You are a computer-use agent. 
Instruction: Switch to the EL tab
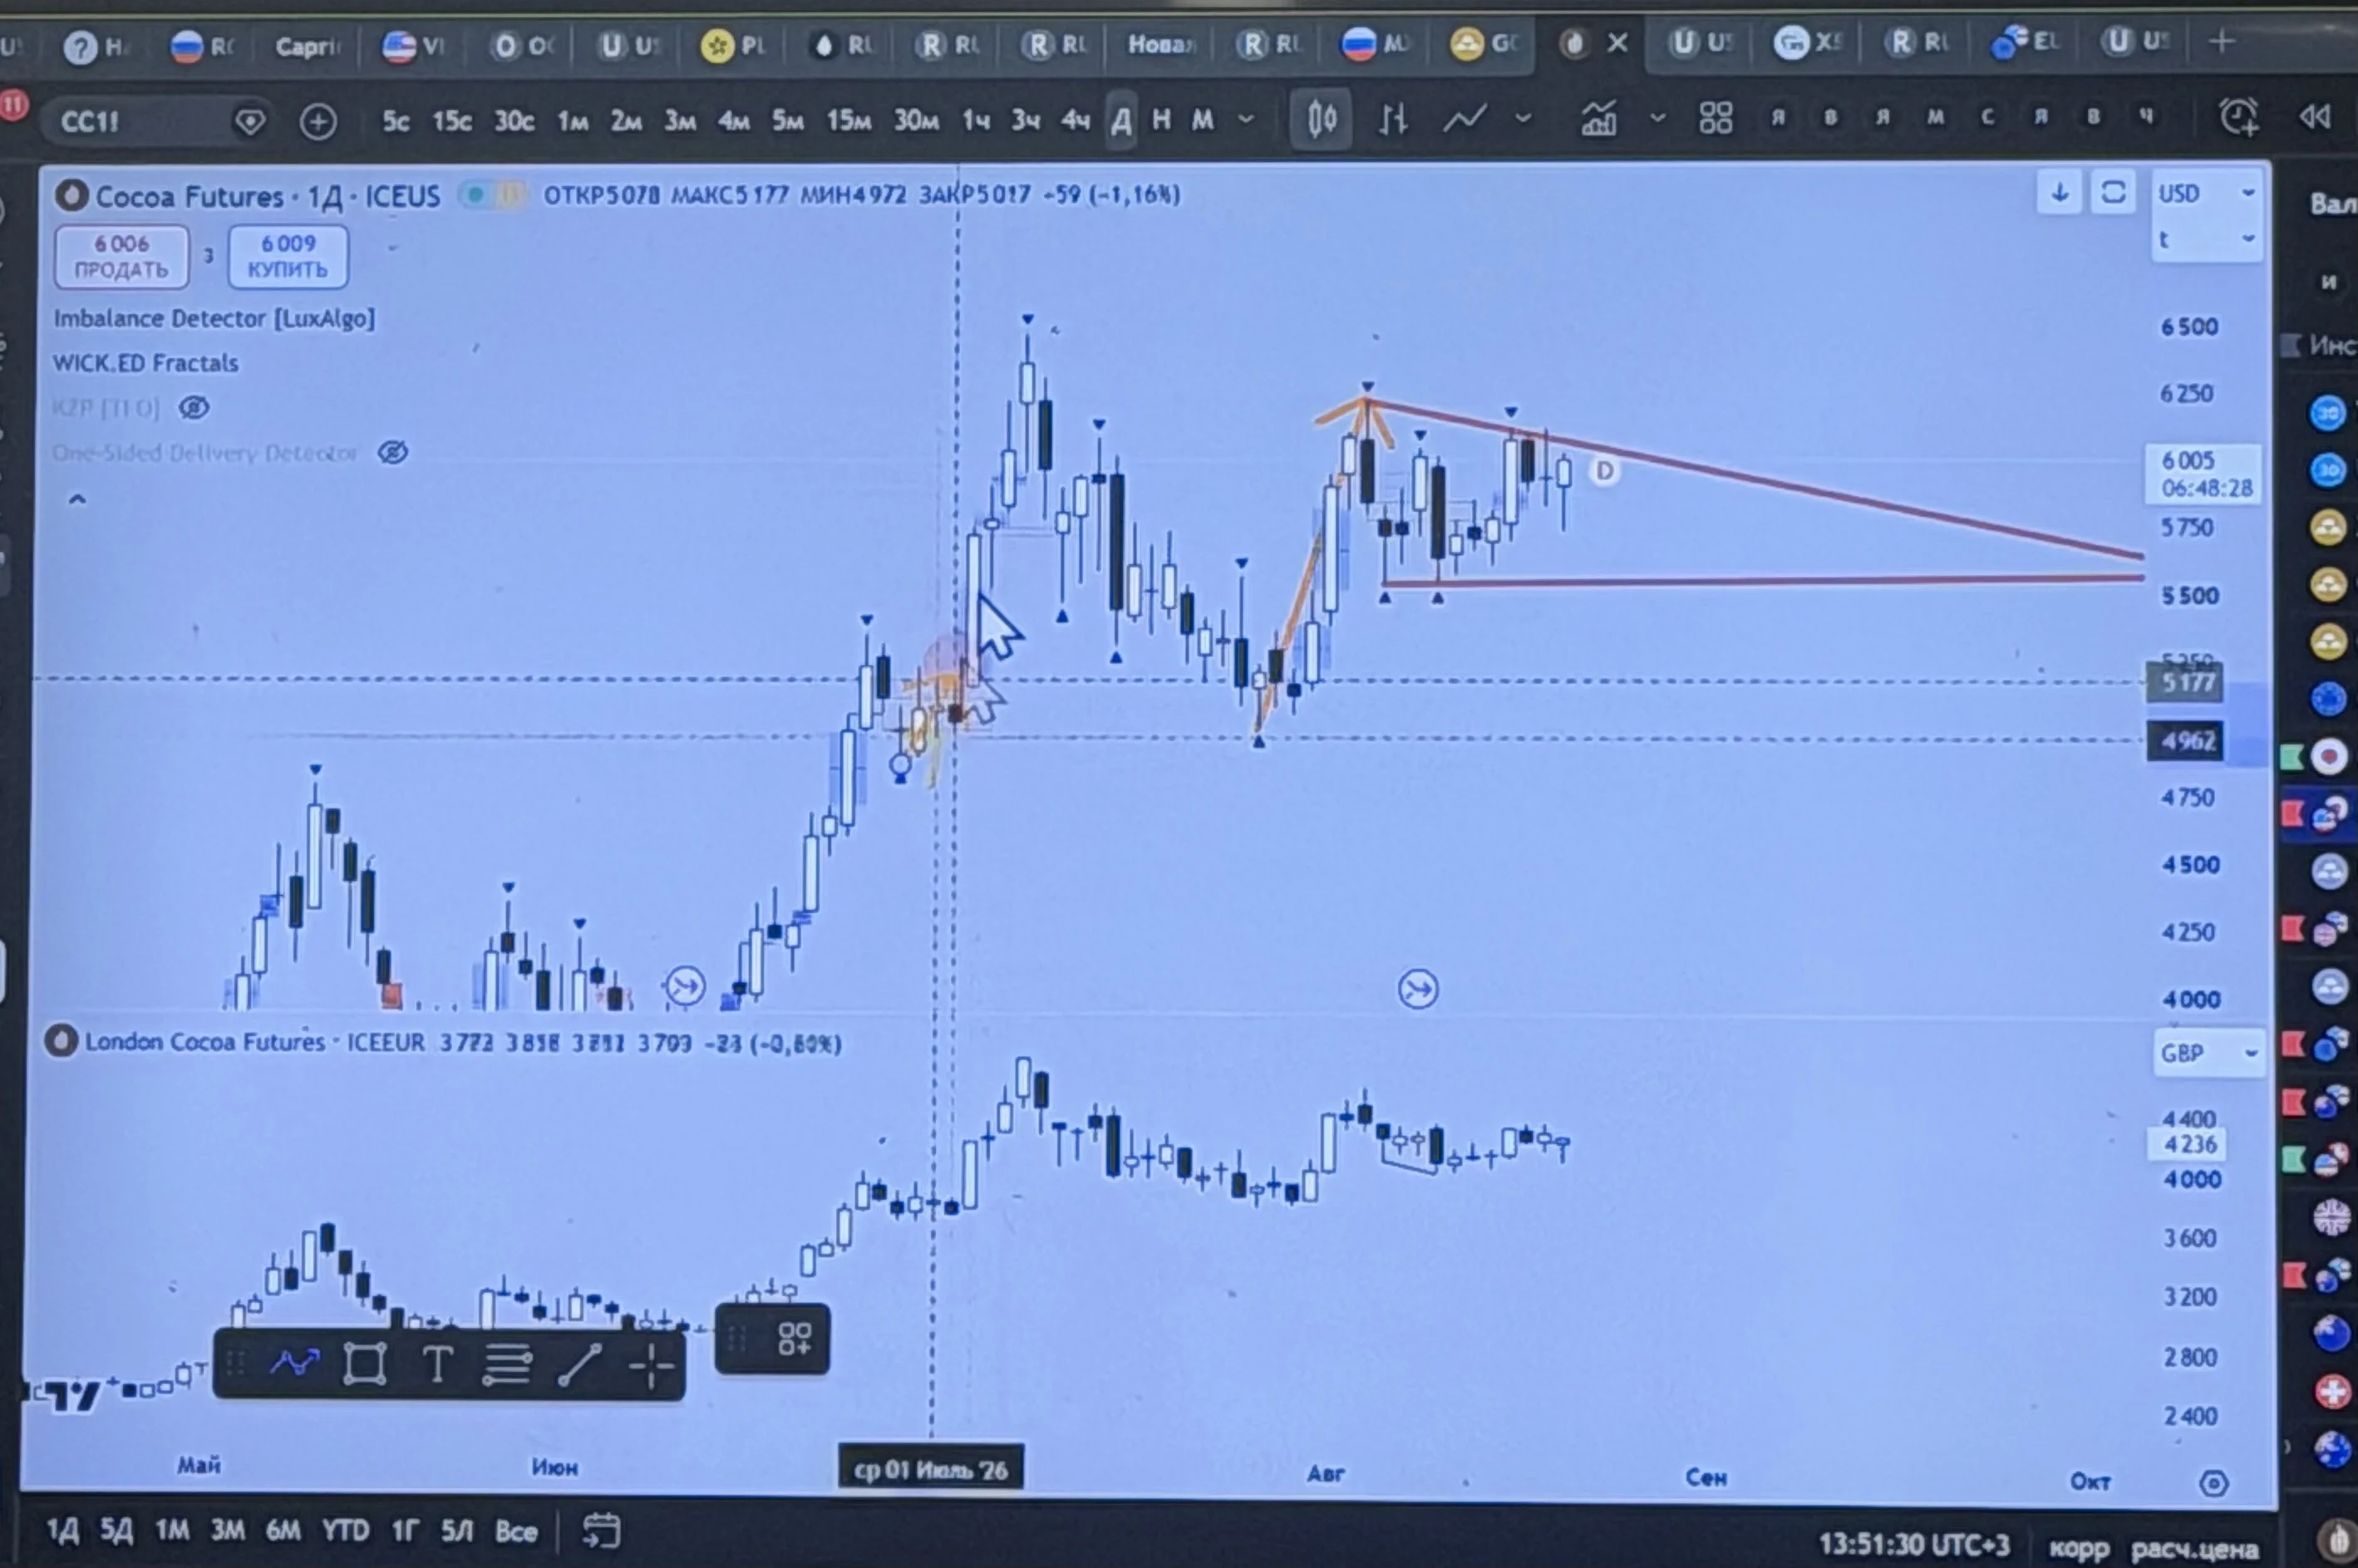2026,42
